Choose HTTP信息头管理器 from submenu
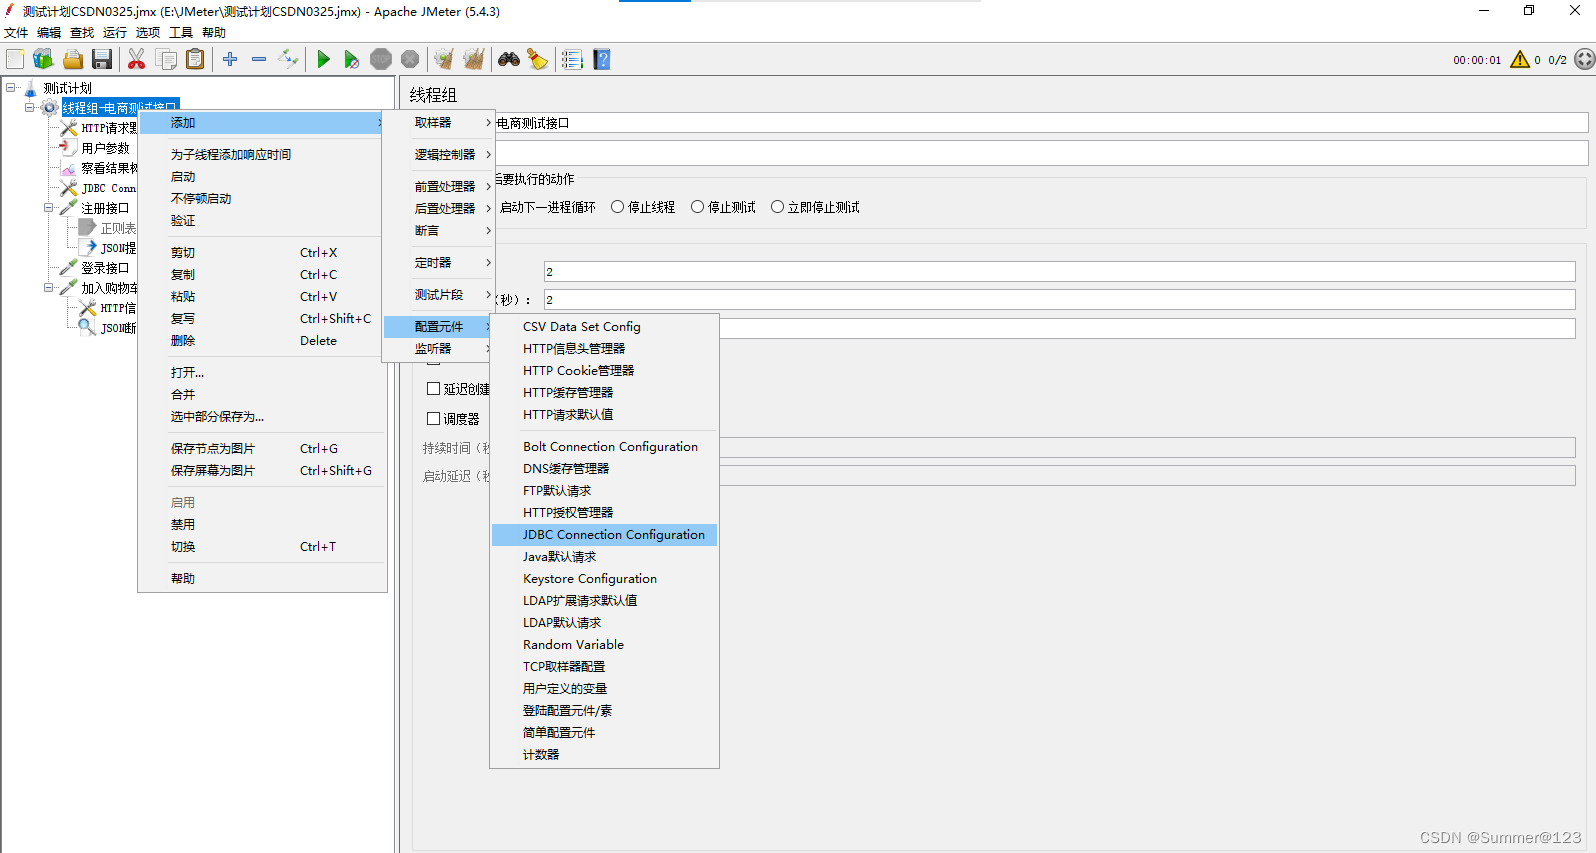Screen dimensions: 1596x853 604,349
